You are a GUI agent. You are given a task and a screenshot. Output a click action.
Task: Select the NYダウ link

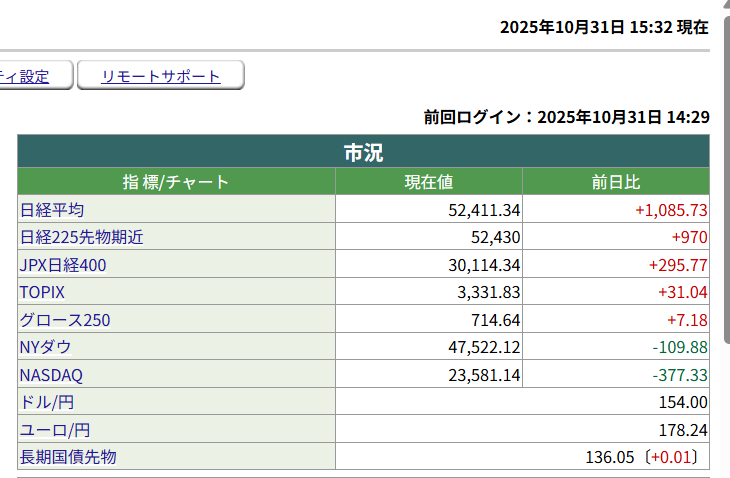(46, 347)
